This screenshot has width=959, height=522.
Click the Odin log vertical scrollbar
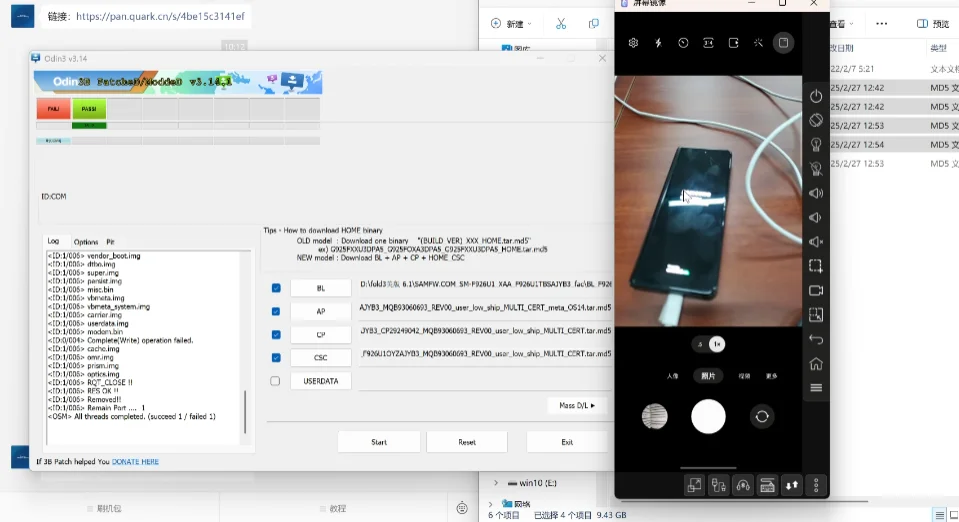pos(245,412)
